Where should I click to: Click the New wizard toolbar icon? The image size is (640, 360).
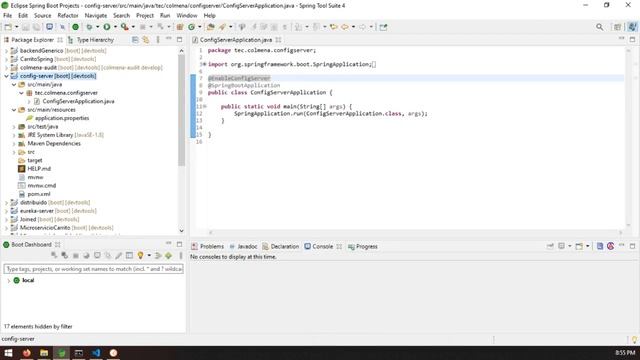coord(8,27)
